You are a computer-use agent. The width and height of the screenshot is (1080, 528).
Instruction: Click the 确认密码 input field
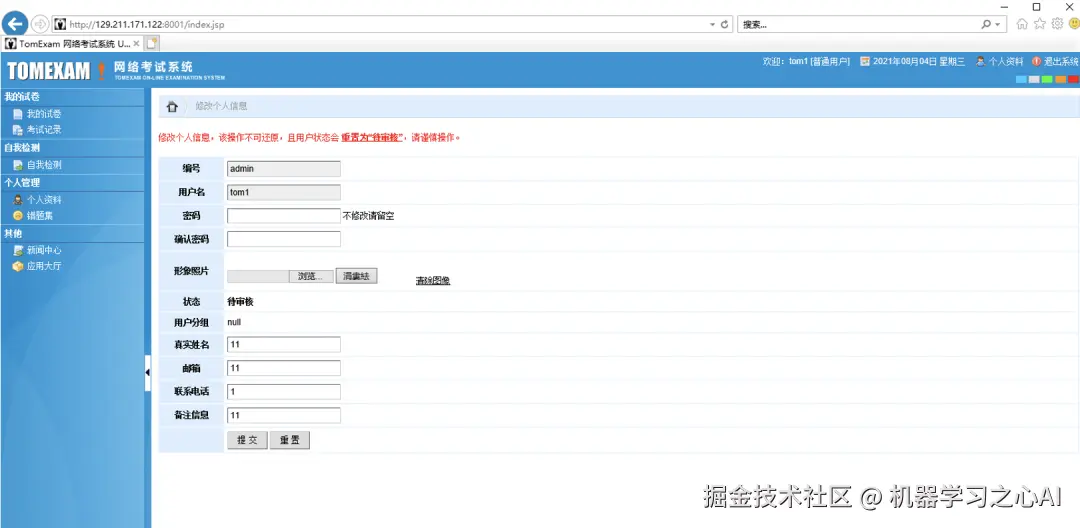click(284, 239)
